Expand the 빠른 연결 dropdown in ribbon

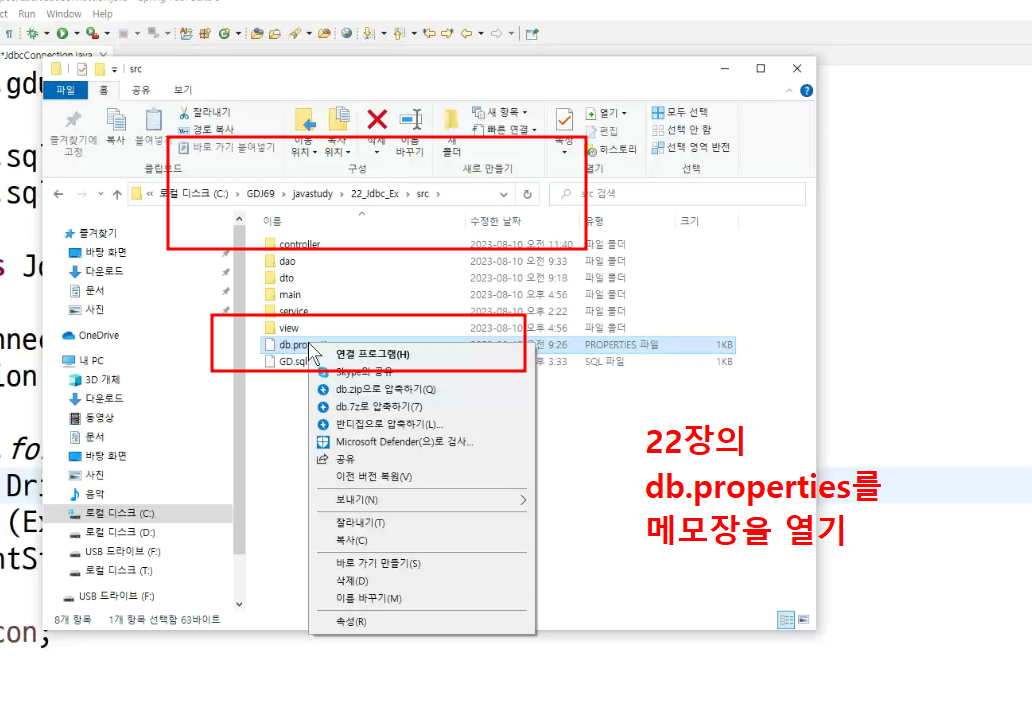(x=534, y=130)
